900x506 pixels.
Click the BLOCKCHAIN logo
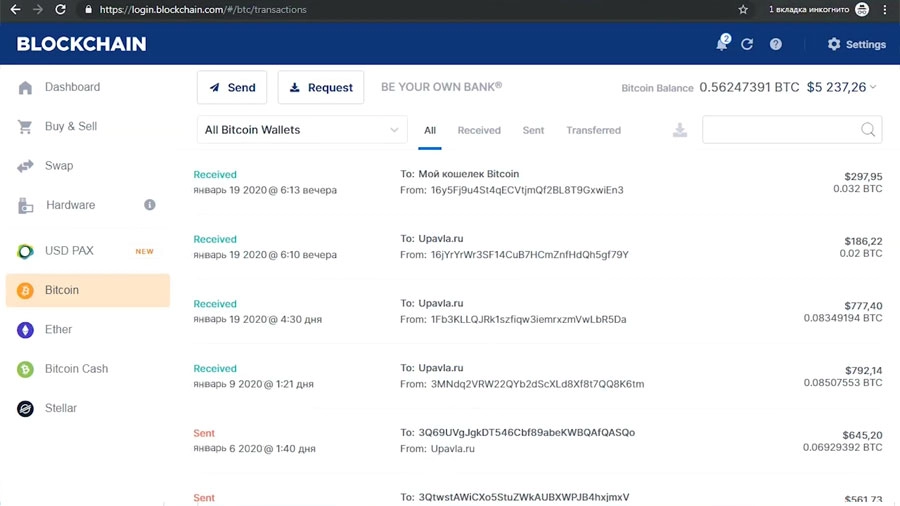pyautogui.click(x=82, y=44)
